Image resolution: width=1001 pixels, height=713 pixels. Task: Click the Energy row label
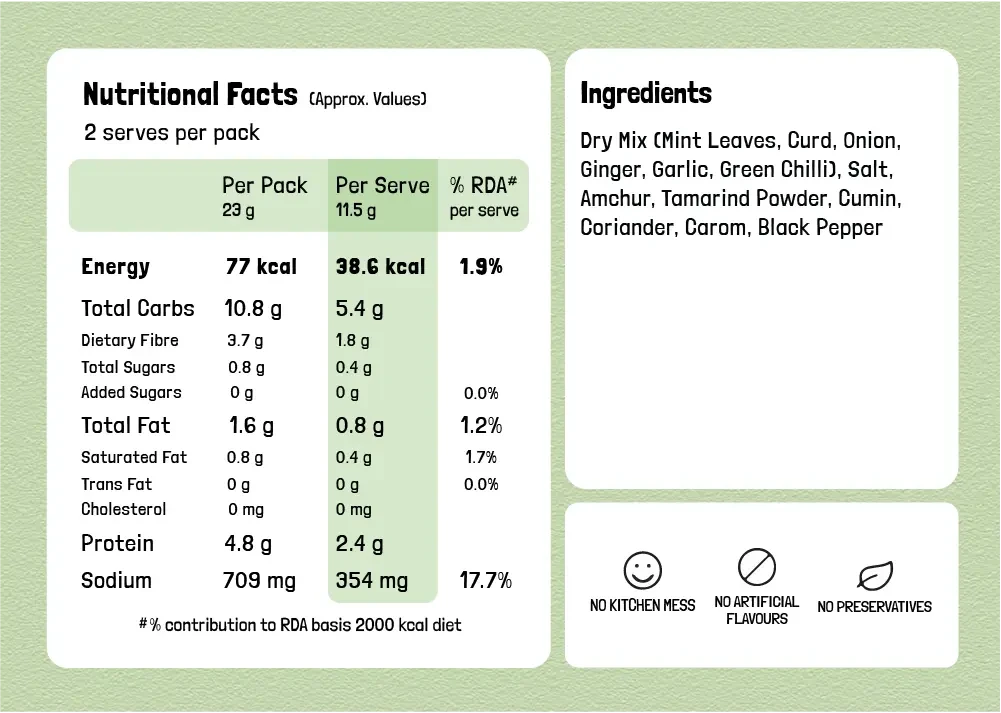pyautogui.click(x=115, y=267)
